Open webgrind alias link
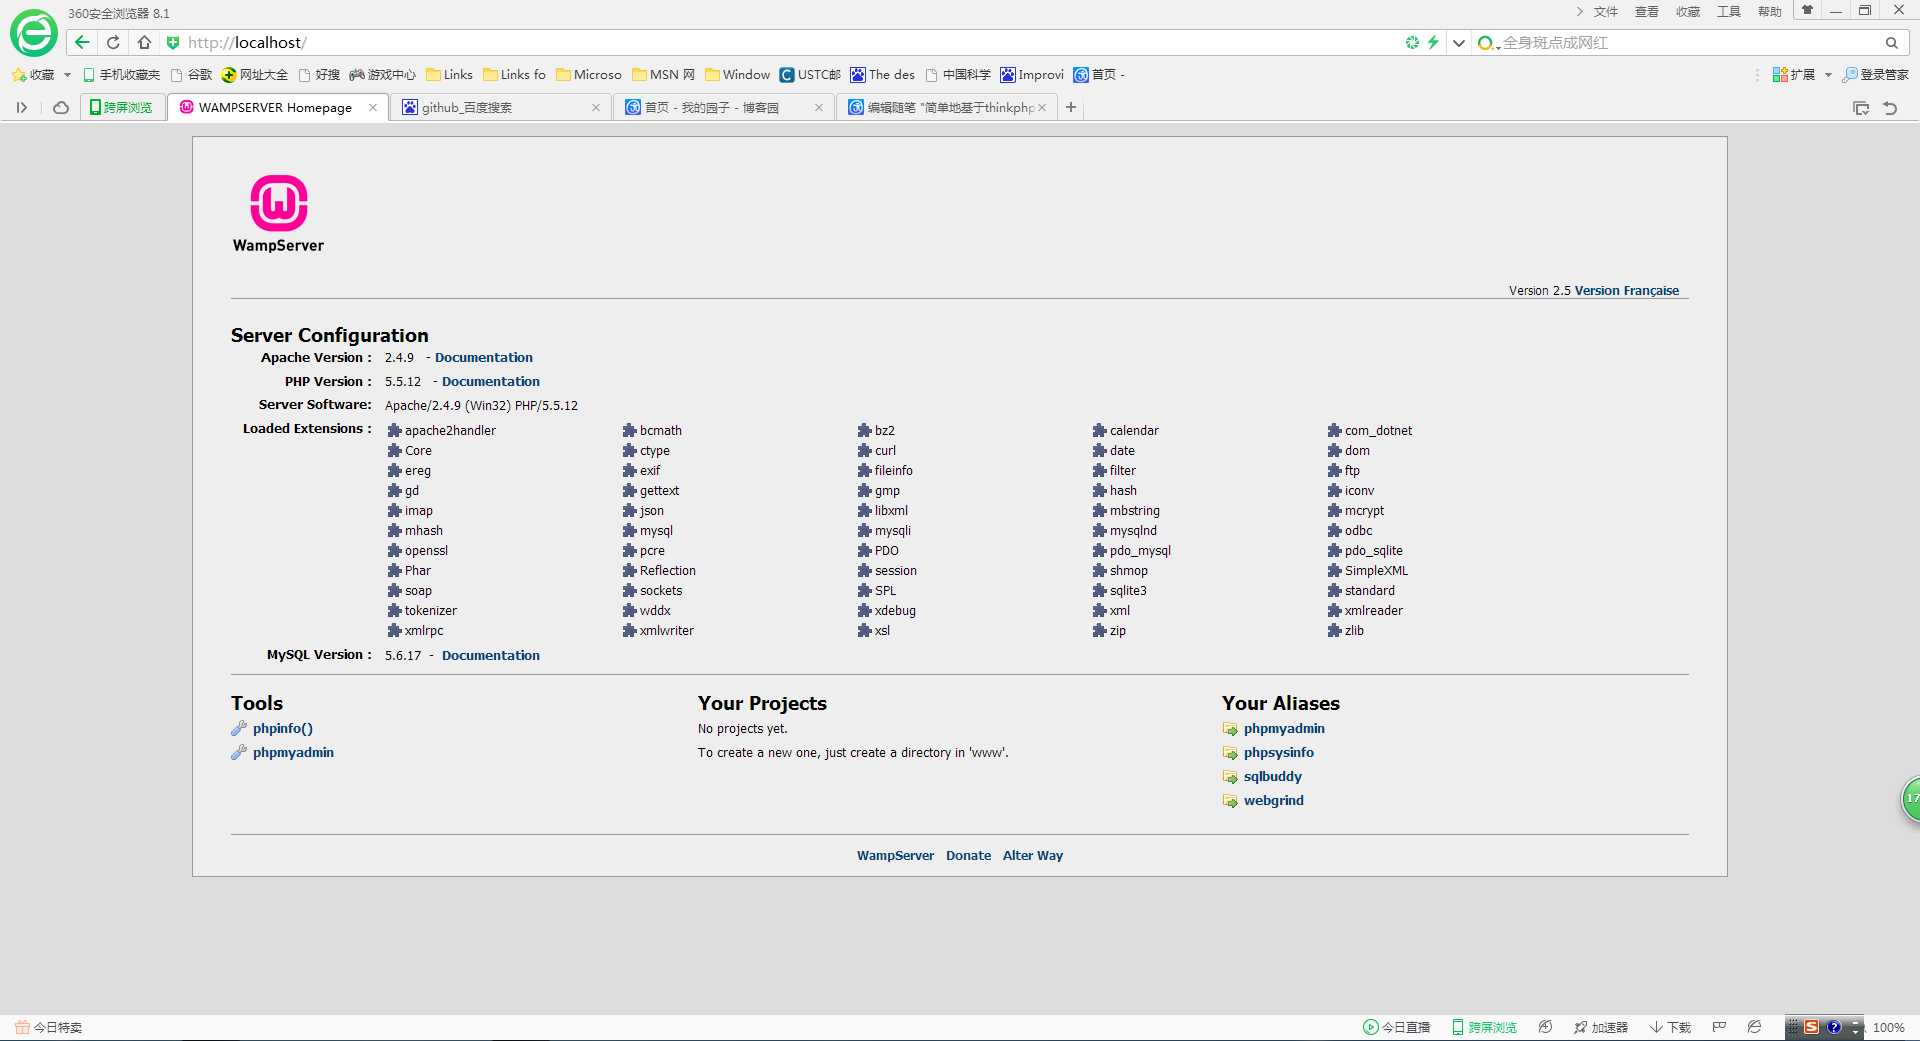The width and height of the screenshot is (1920, 1041). coord(1273,800)
